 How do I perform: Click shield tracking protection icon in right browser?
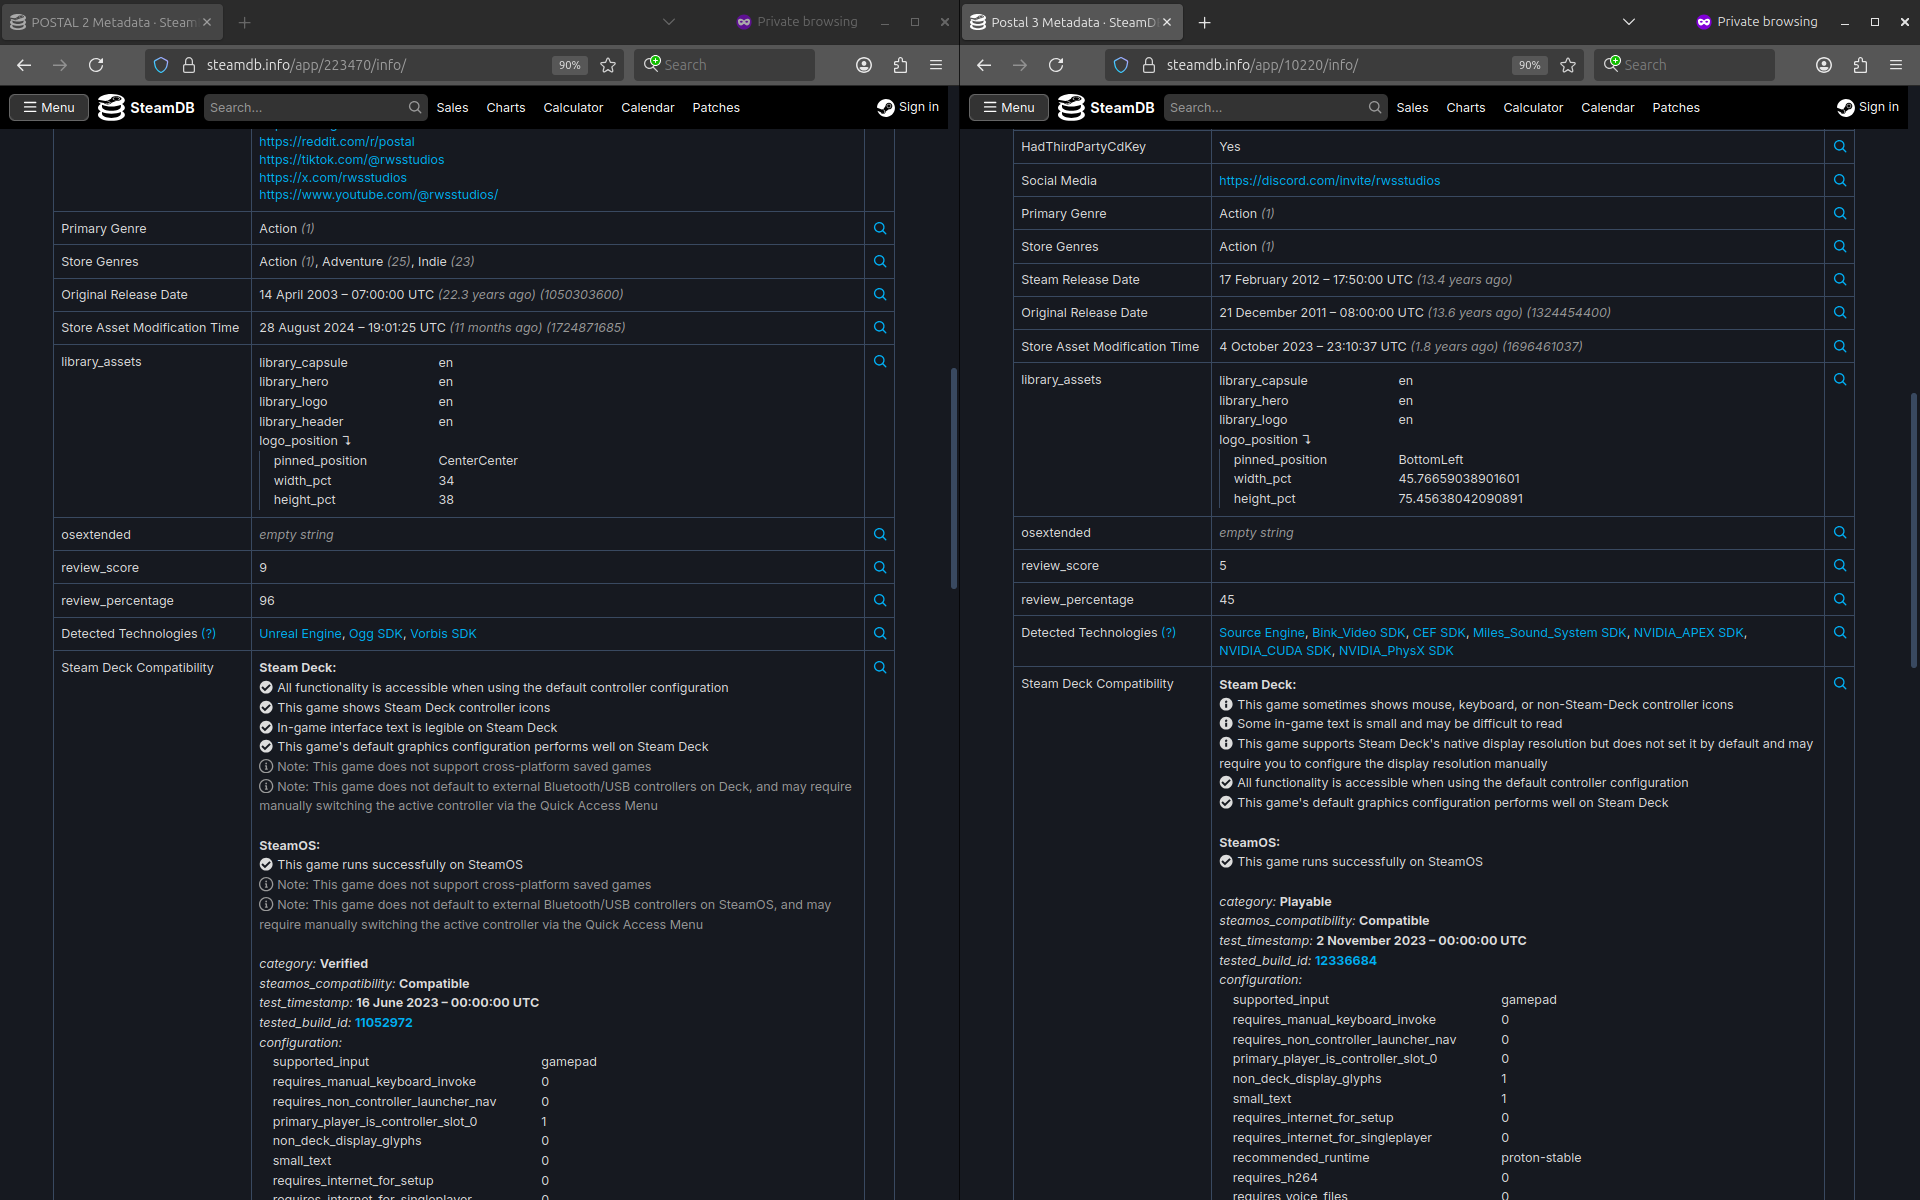pos(1121,65)
